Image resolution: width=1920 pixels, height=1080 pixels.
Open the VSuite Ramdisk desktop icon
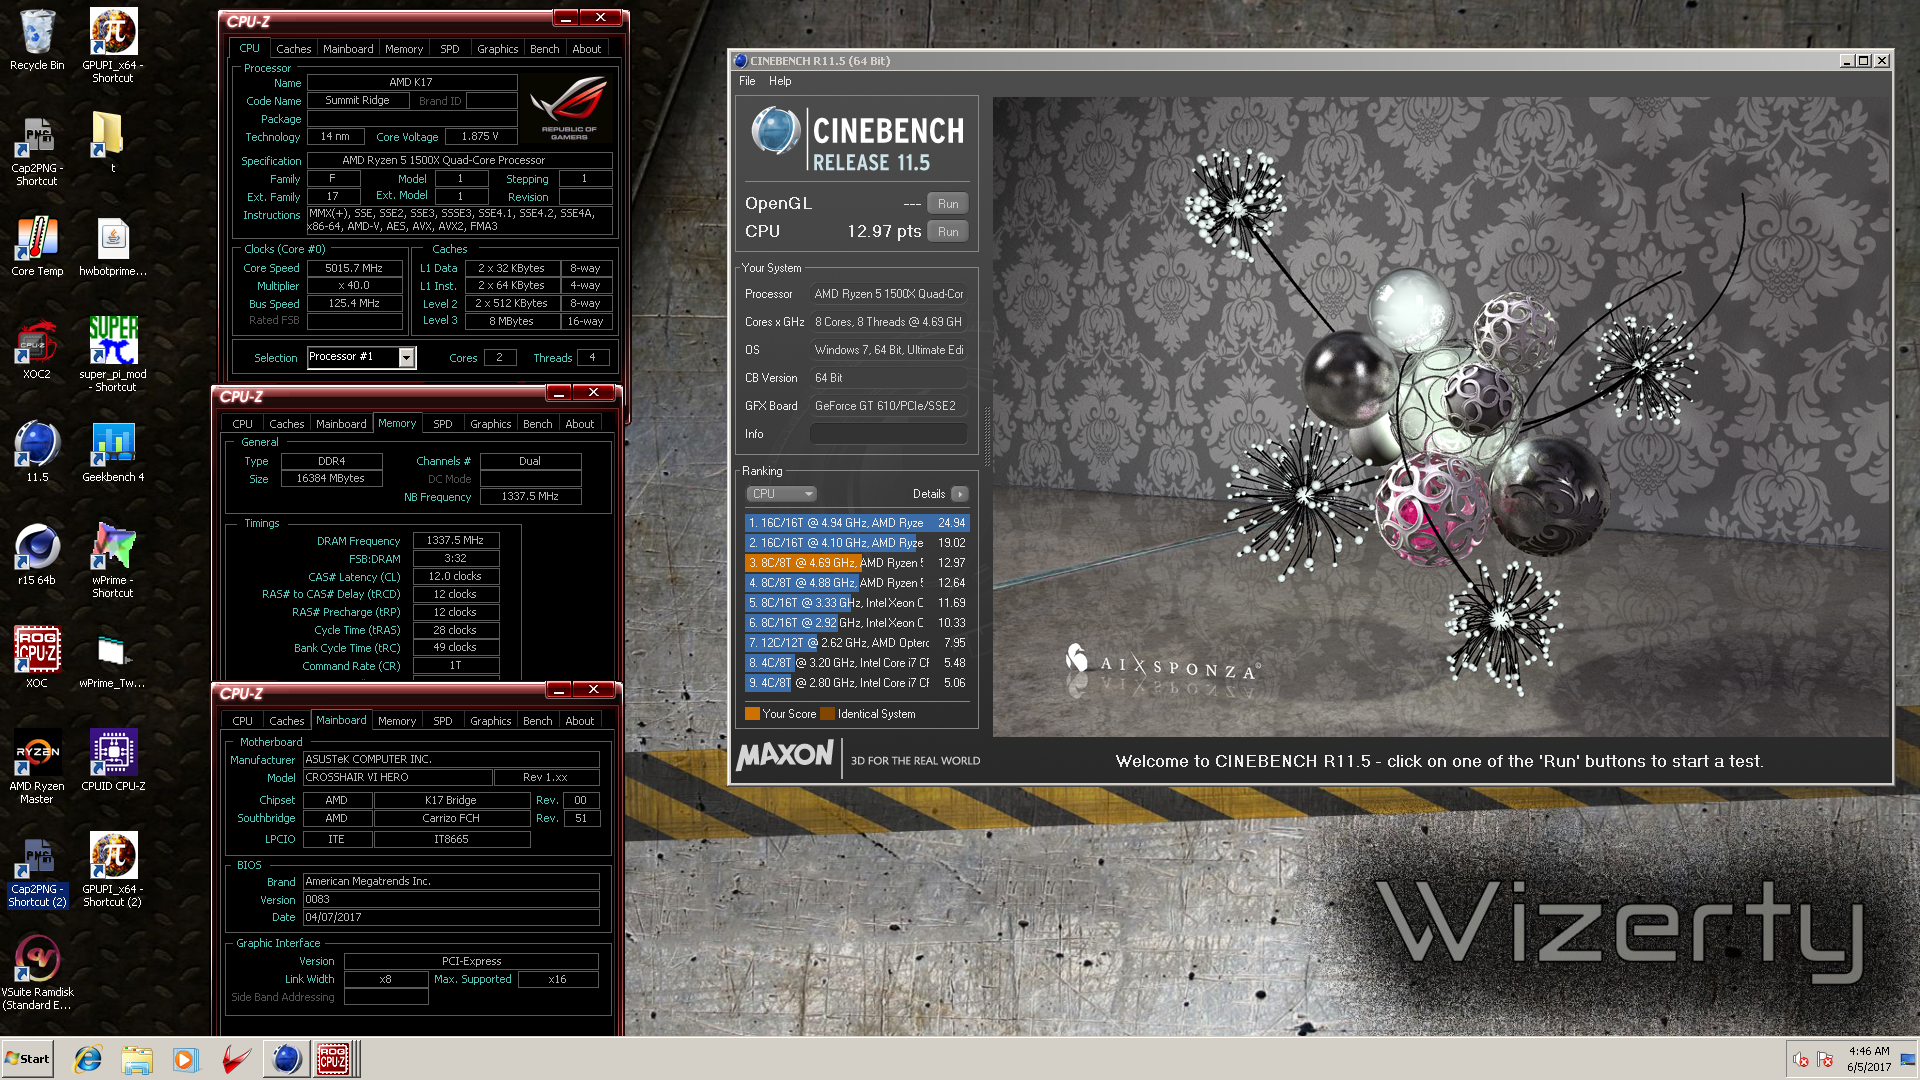point(37,973)
